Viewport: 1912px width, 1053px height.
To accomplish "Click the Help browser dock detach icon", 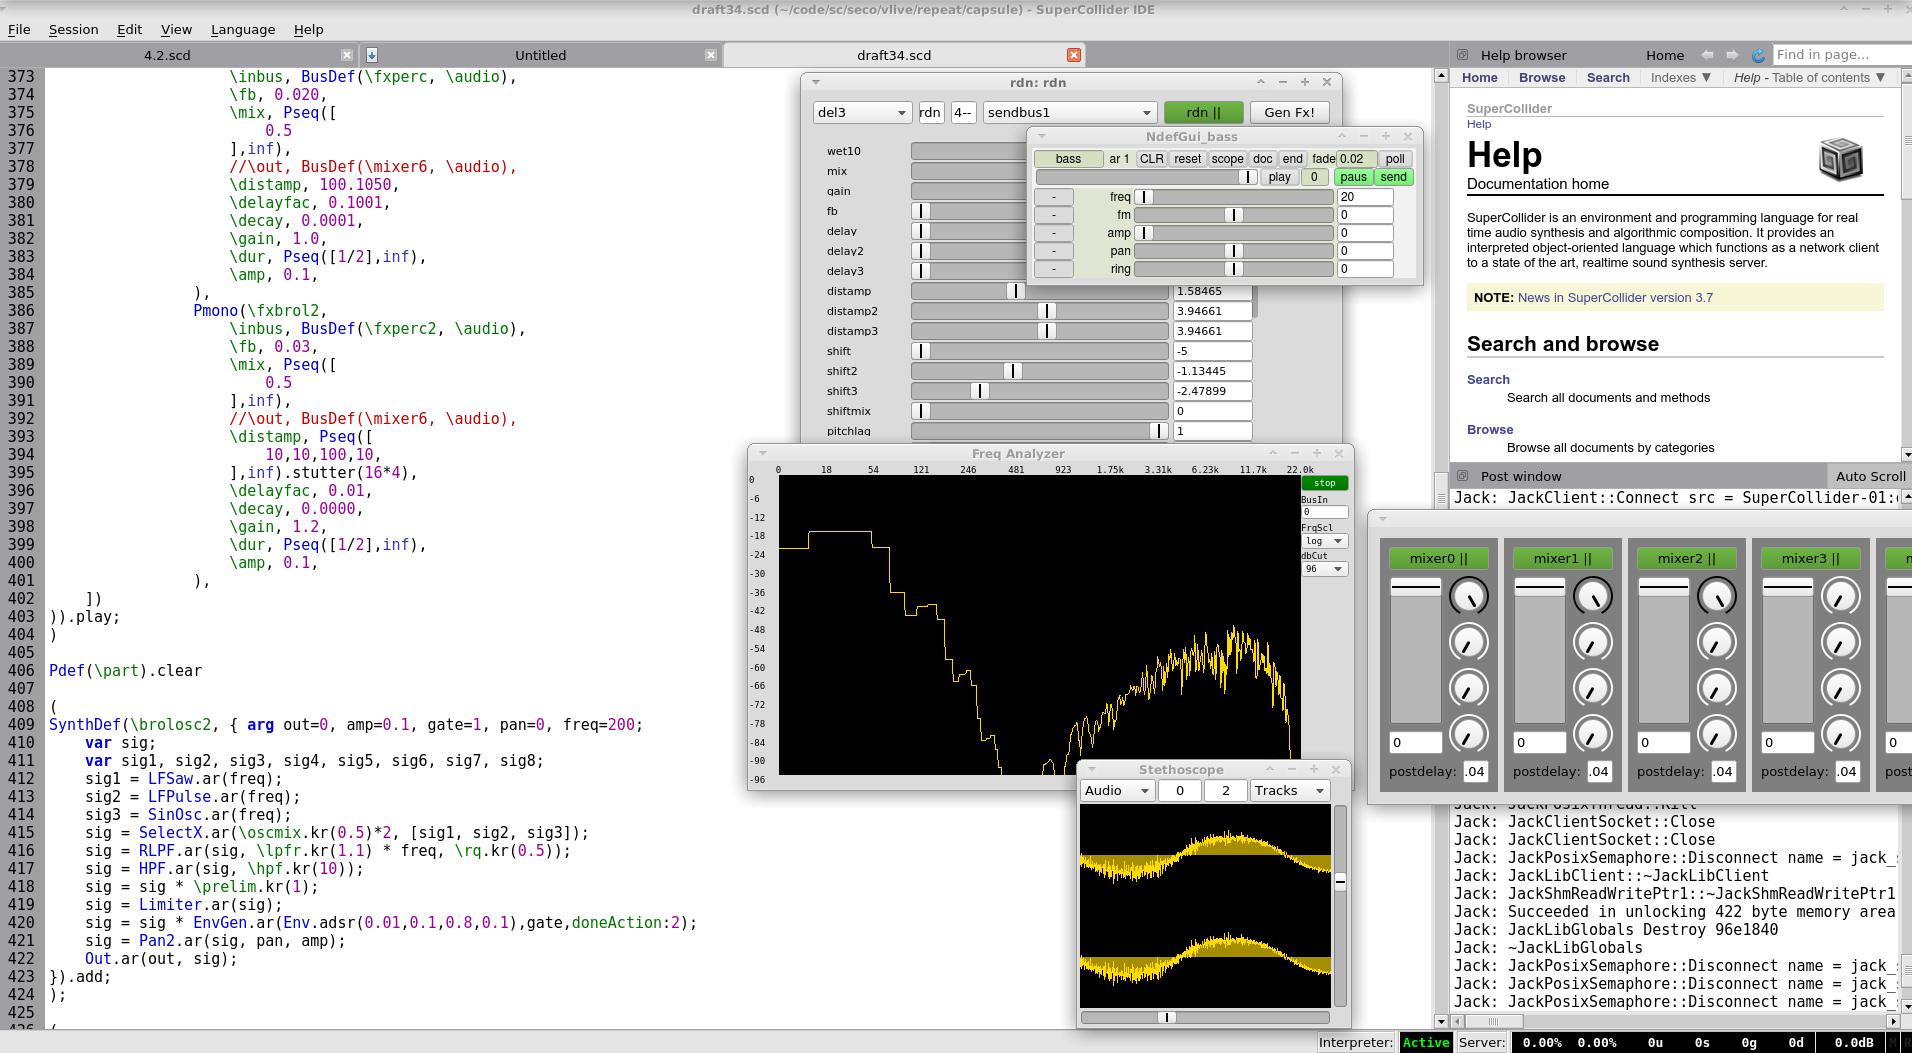I will 1462,55.
